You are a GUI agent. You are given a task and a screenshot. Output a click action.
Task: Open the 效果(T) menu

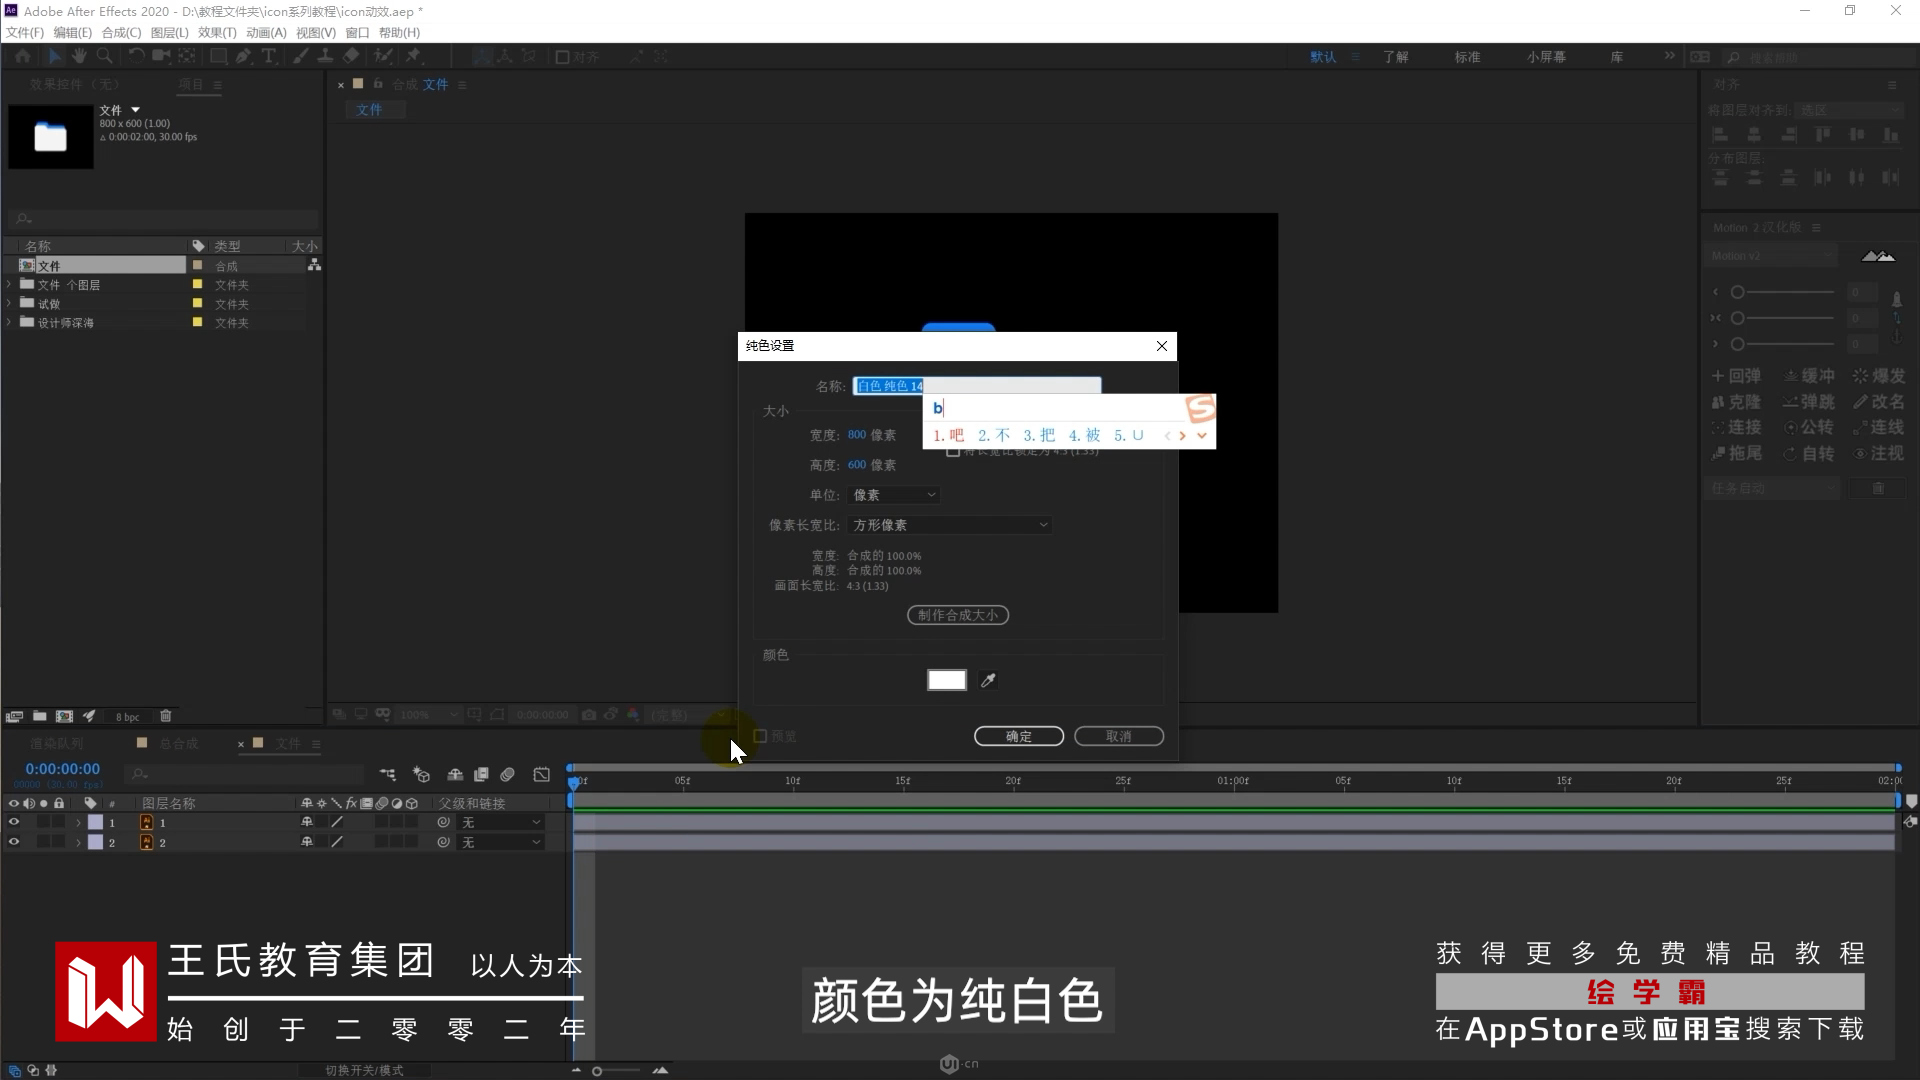coord(217,33)
